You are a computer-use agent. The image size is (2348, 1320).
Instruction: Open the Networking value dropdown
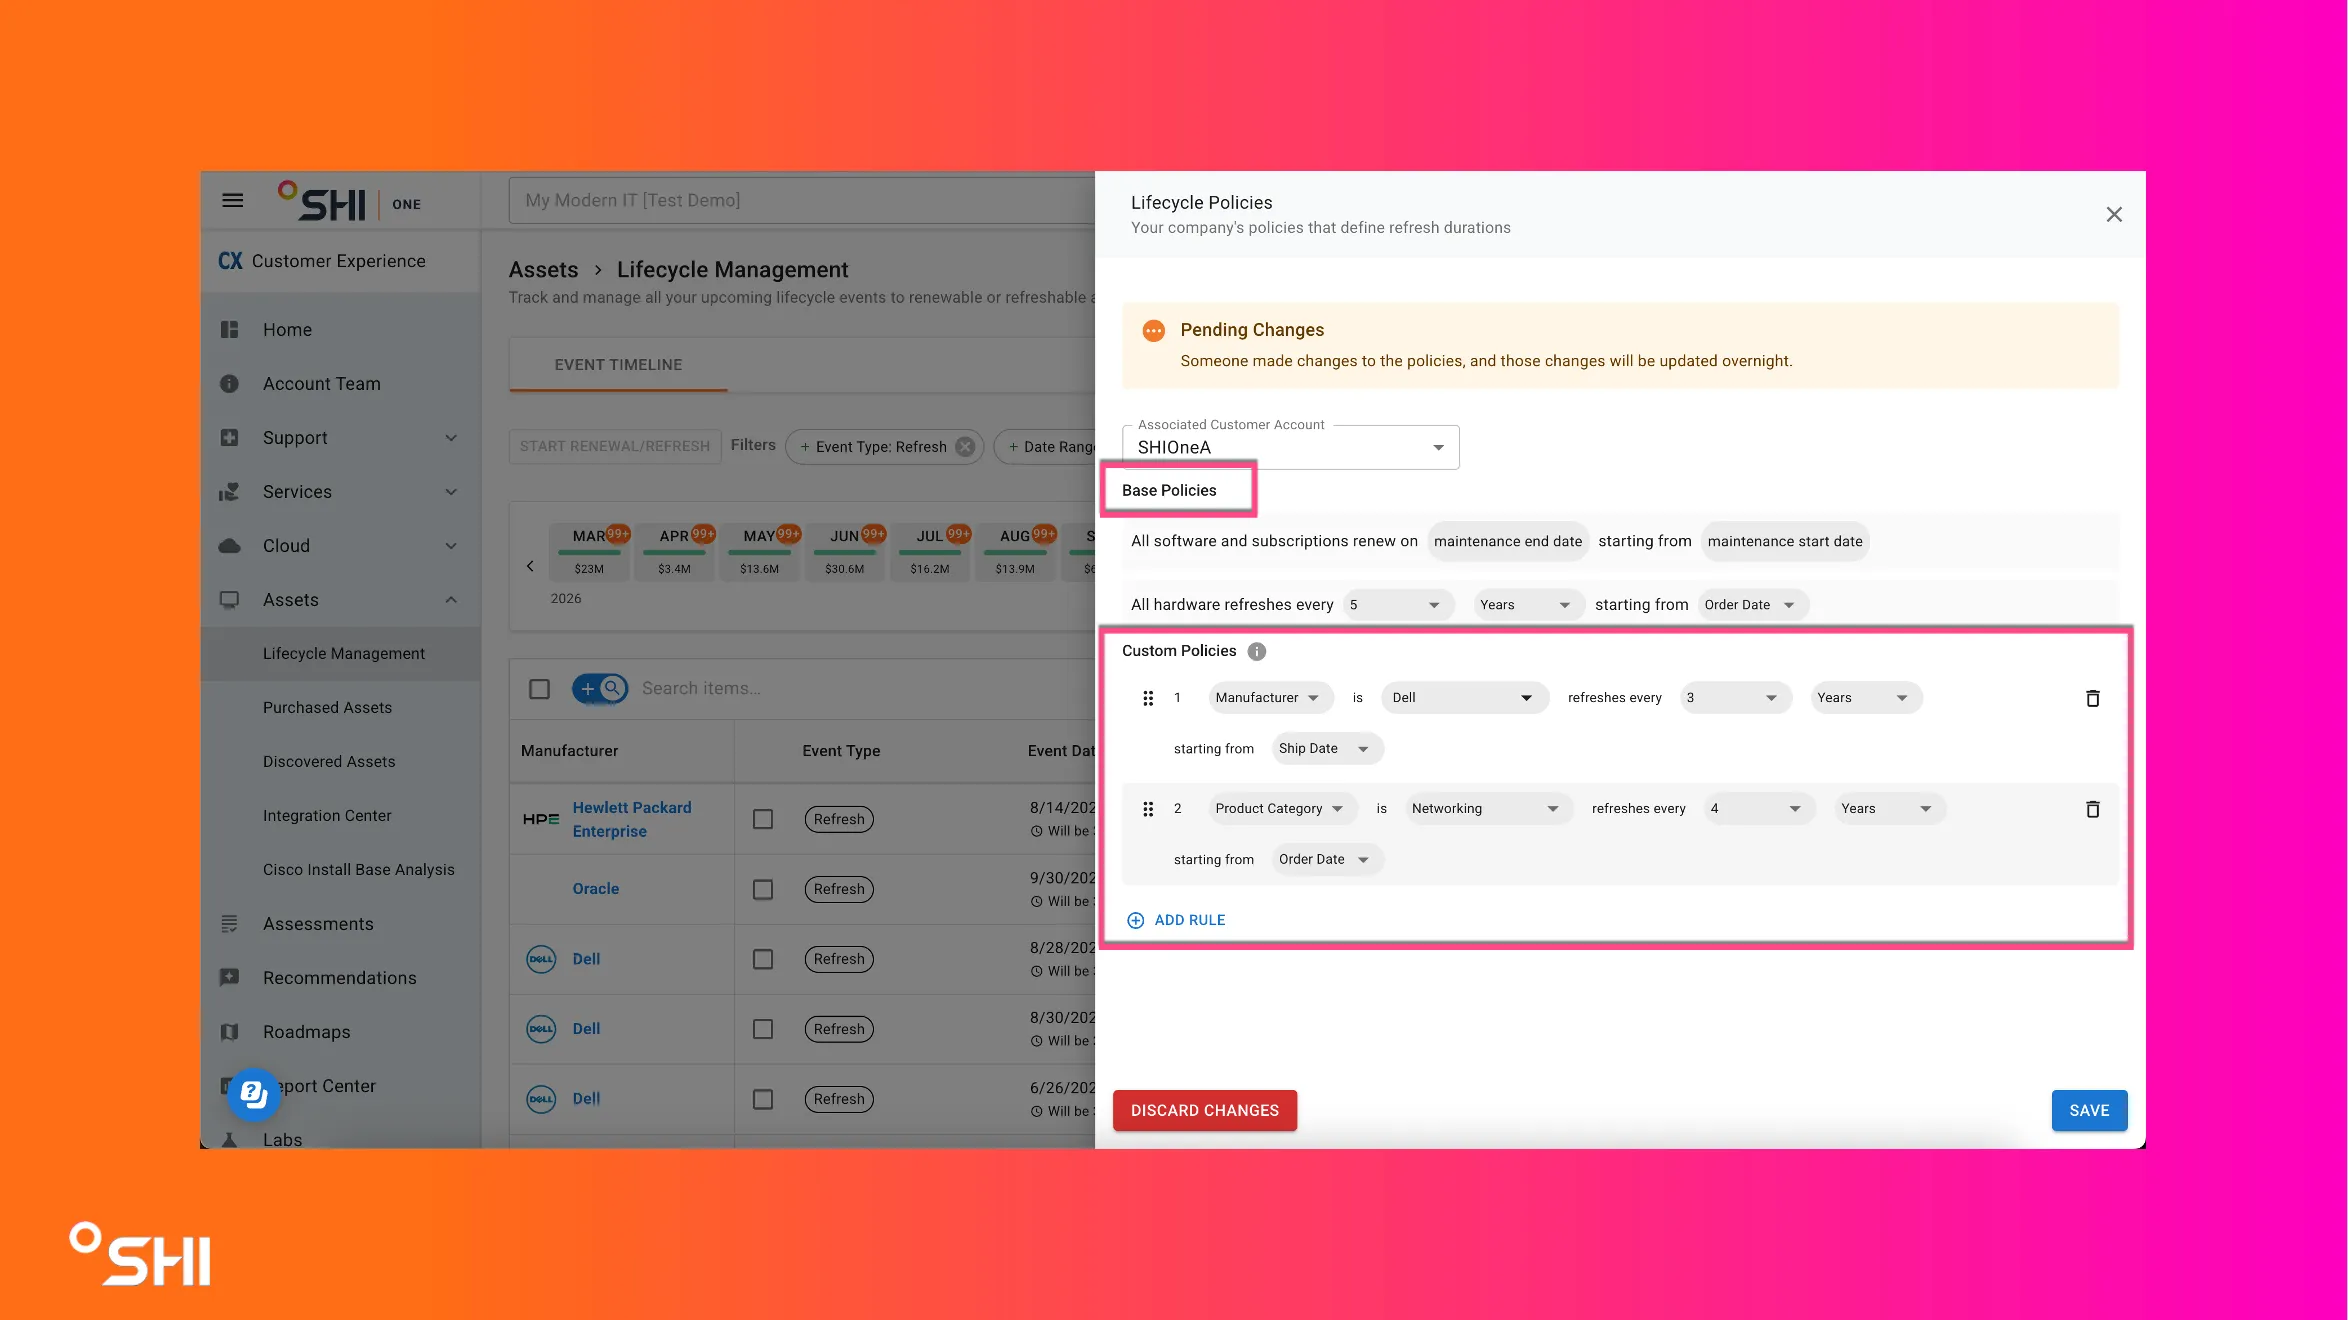click(x=1488, y=809)
